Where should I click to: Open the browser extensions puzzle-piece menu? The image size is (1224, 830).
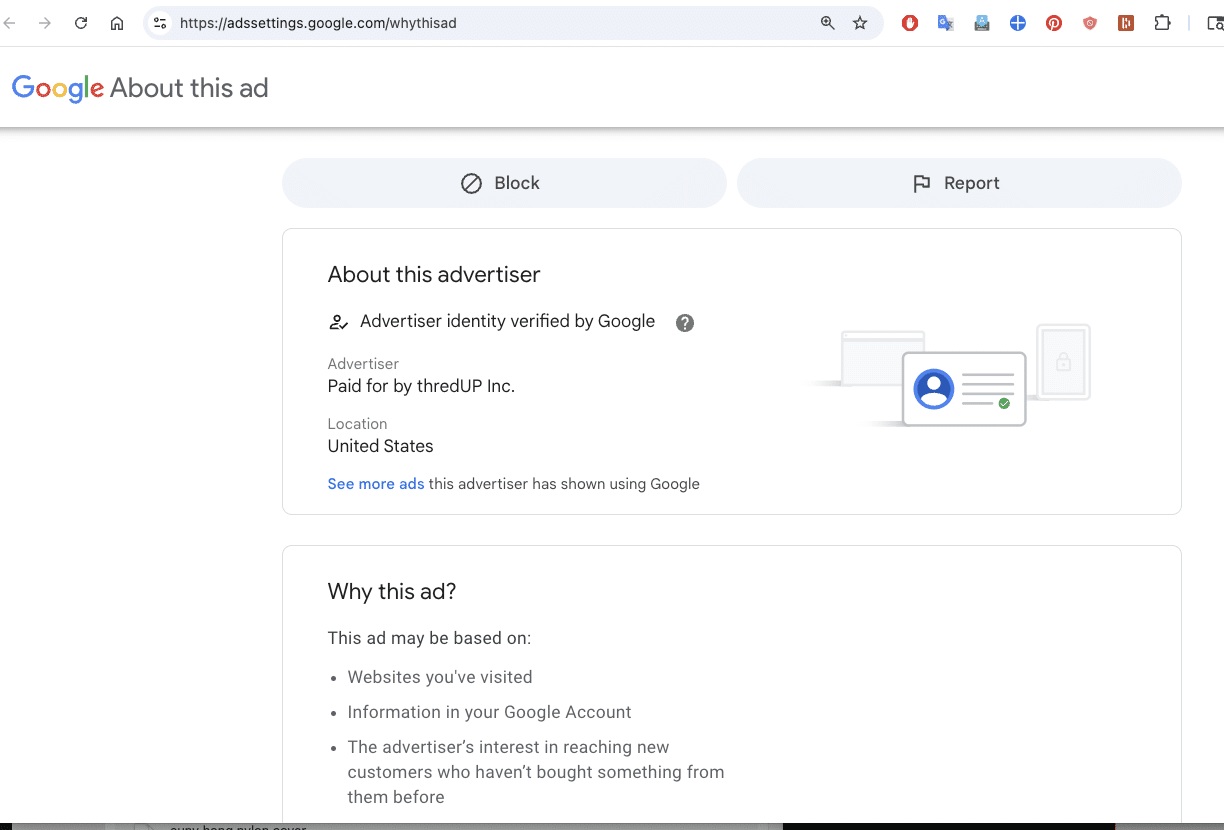coord(1162,22)
